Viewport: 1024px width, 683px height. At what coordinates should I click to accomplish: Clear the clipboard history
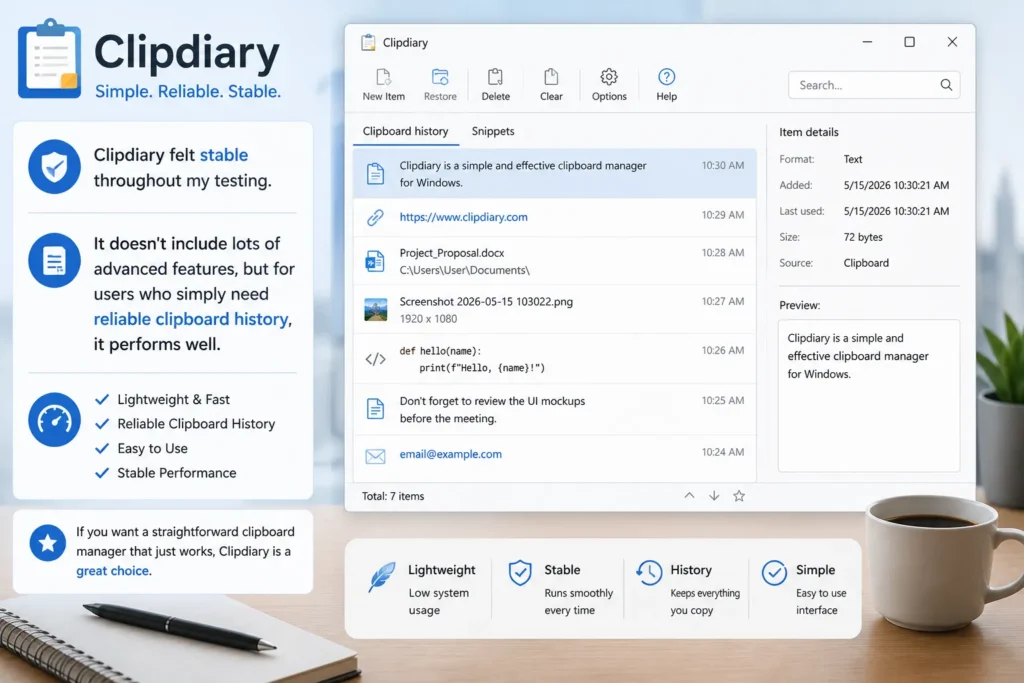coord(551,84)
